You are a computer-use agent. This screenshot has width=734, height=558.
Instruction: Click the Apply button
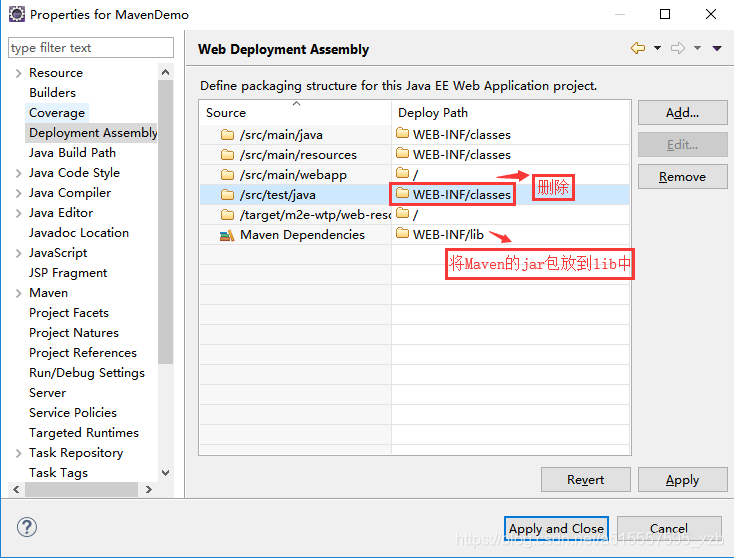coord(683,480)
